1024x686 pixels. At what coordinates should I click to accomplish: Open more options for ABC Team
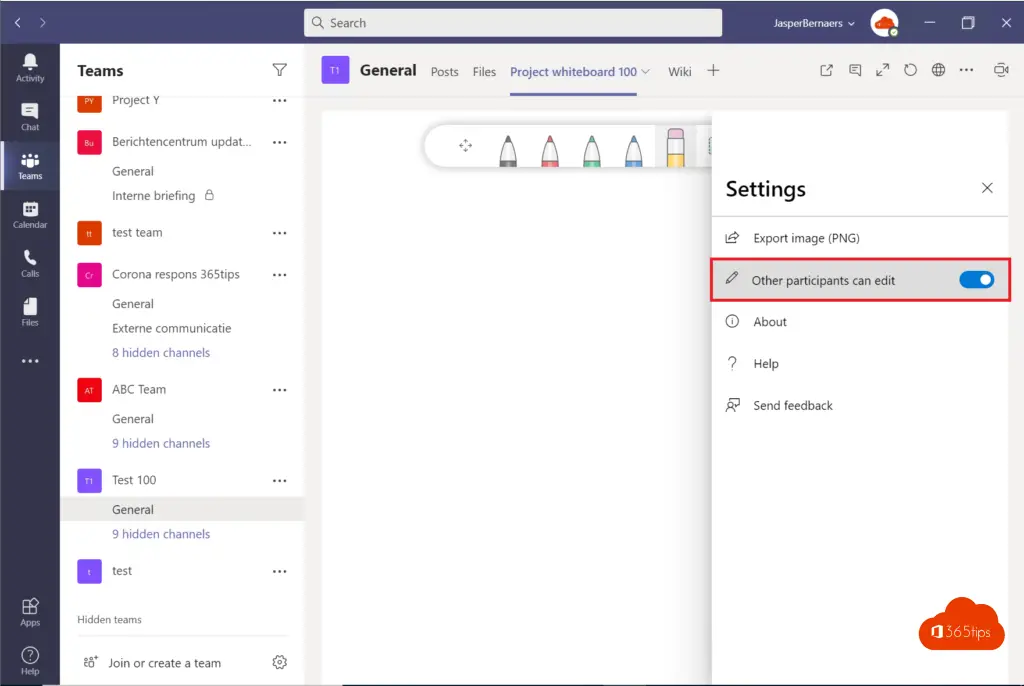pyautogui.click(x=280, y=390)
